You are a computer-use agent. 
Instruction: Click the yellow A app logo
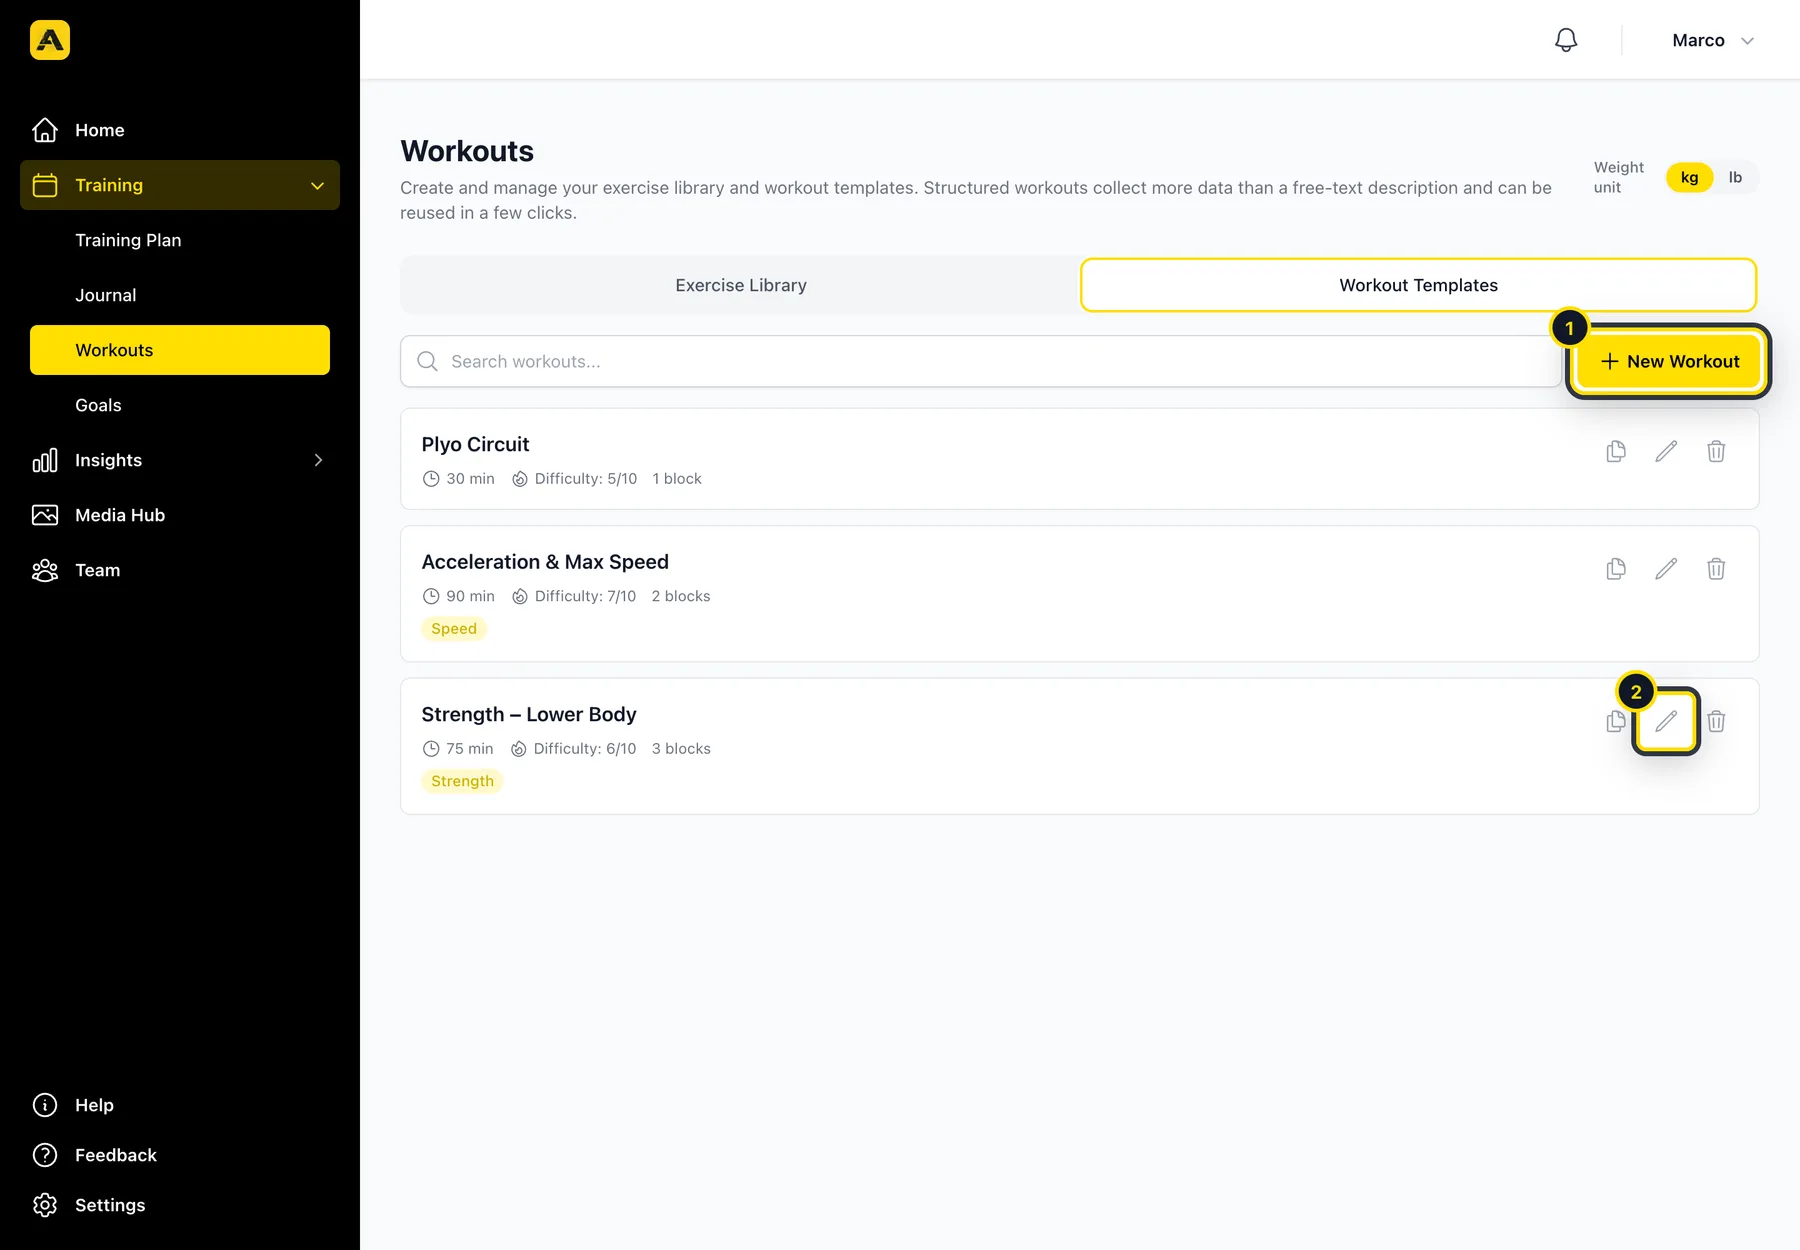pos(50,40)
